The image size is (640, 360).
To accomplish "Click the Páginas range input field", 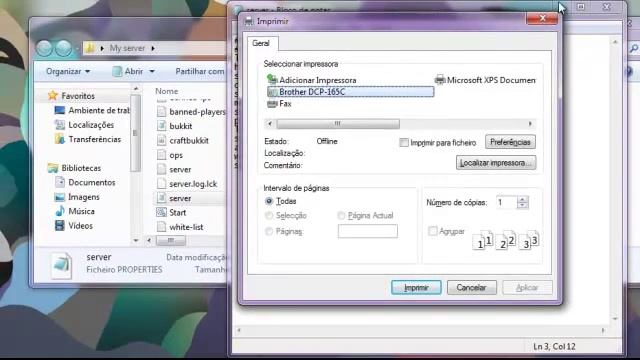I will click(367, 231).
